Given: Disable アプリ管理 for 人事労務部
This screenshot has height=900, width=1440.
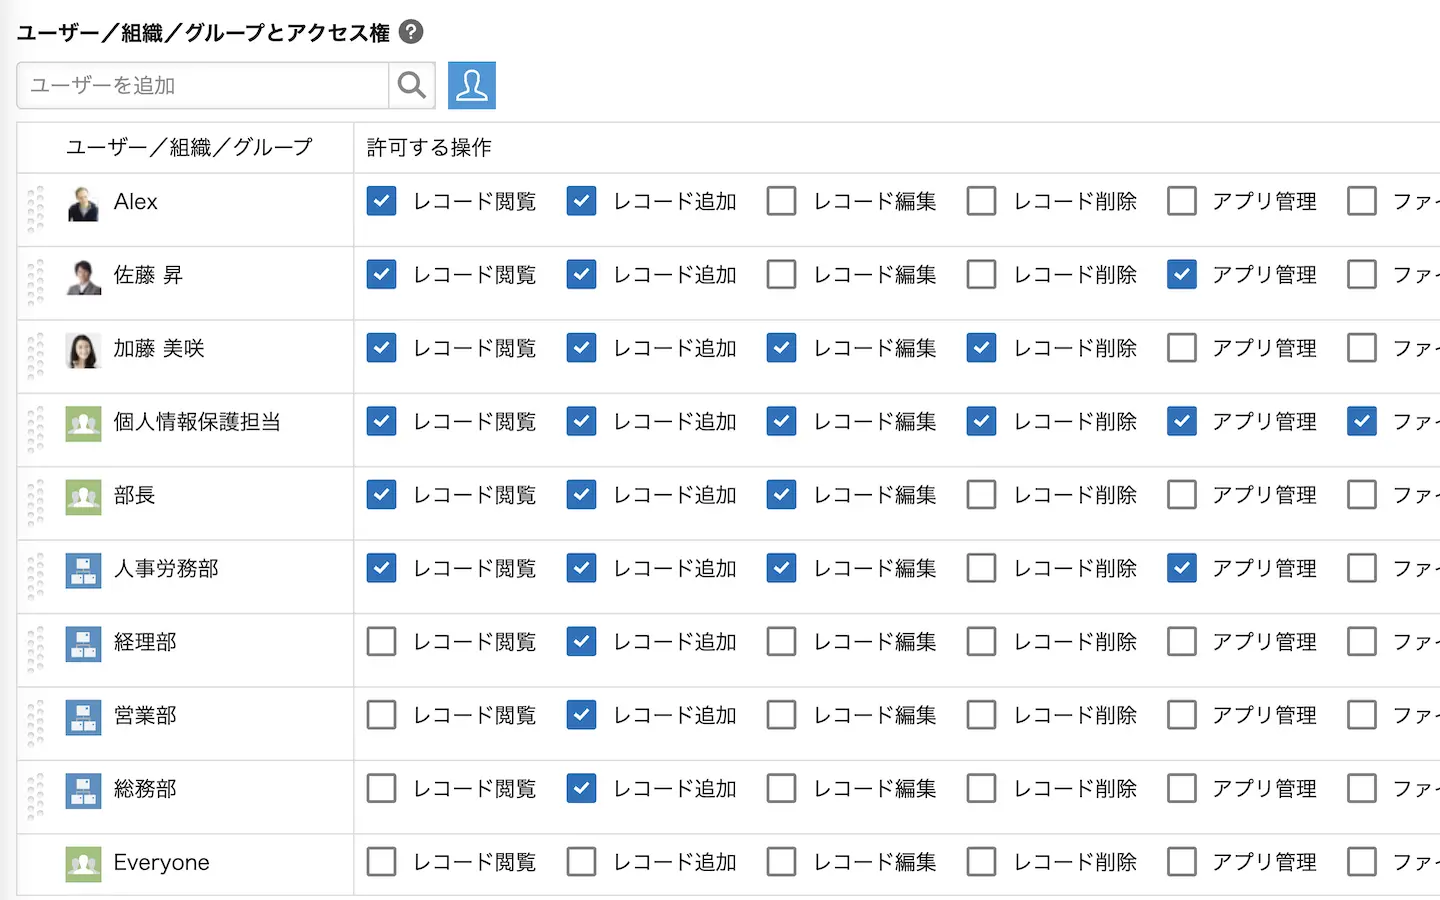Looking at the screenshot, I should [1182, 568].
